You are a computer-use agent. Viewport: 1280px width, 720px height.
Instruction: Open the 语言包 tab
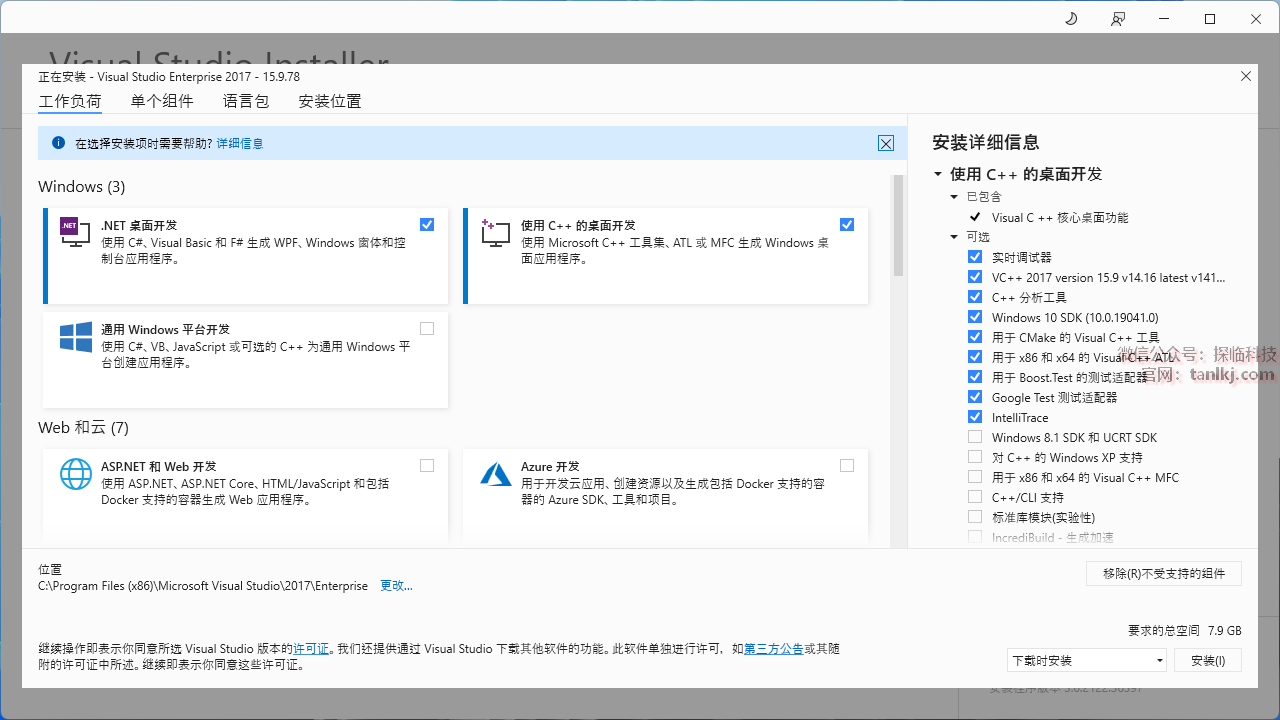point(246,101)
